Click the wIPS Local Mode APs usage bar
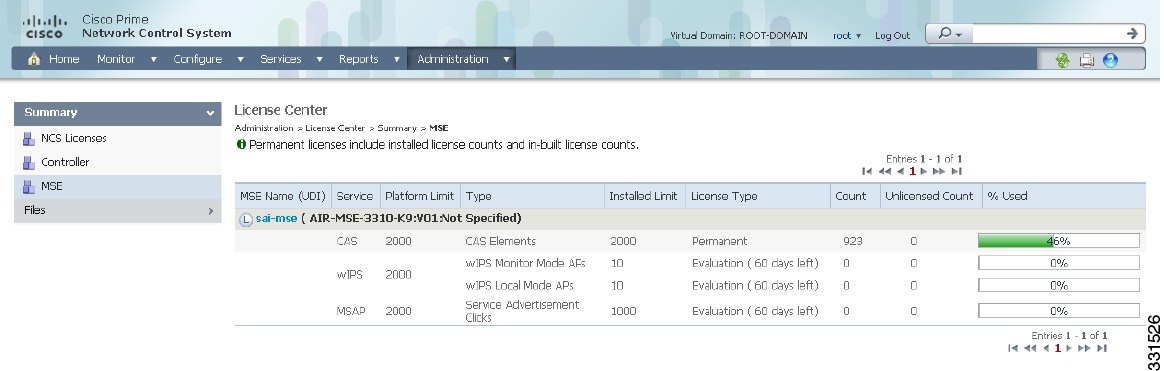The image size is (1164, 371). tap(1059, 285)
